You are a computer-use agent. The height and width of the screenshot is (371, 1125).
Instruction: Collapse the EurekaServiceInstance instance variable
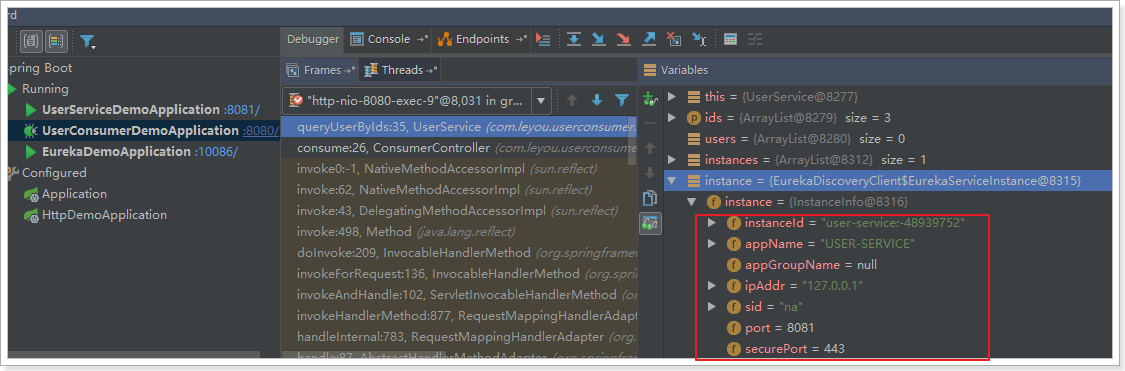[x=672, y=180]
